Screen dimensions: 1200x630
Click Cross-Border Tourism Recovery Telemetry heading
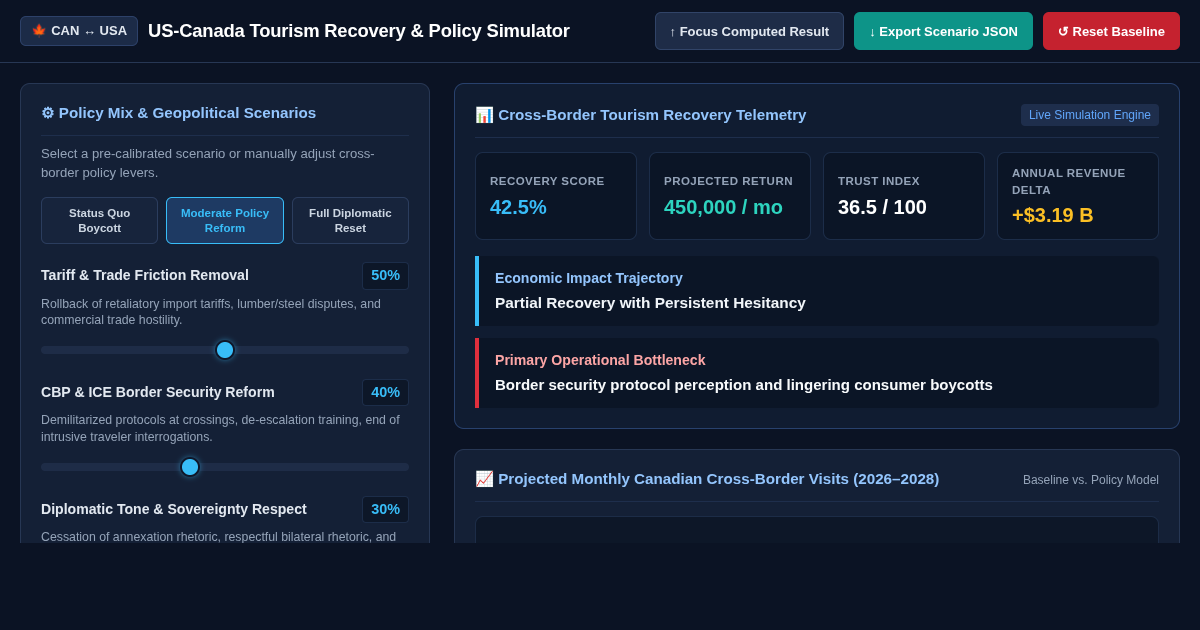pos(641,115)
